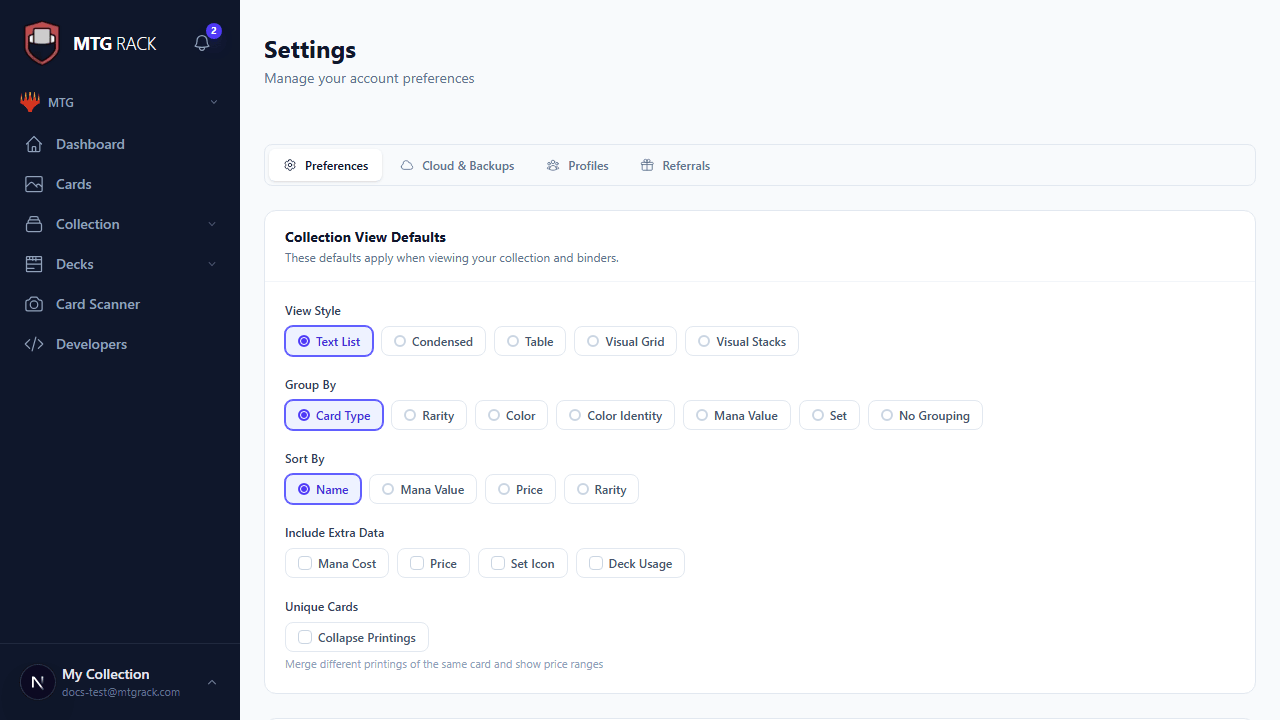
Task: Collapse the My Collection account menu
Action: point(211,681)
